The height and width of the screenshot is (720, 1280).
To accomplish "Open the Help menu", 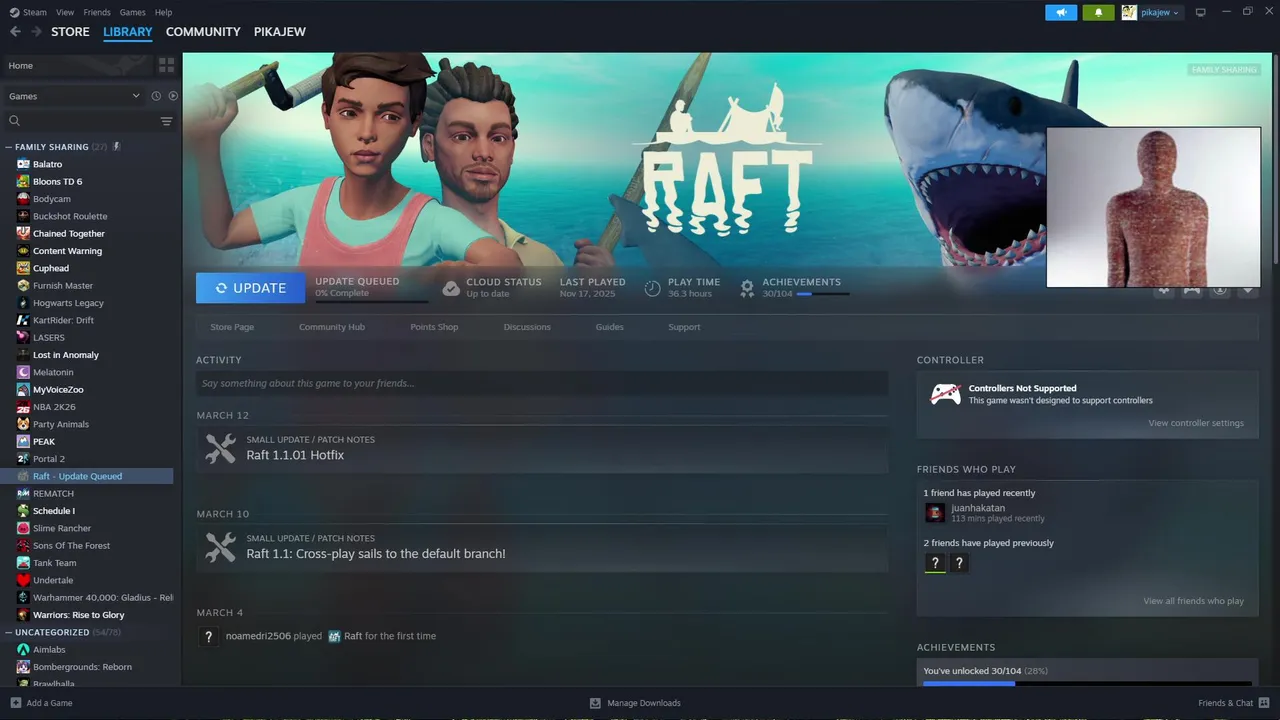I will click(x=163, y=12).
